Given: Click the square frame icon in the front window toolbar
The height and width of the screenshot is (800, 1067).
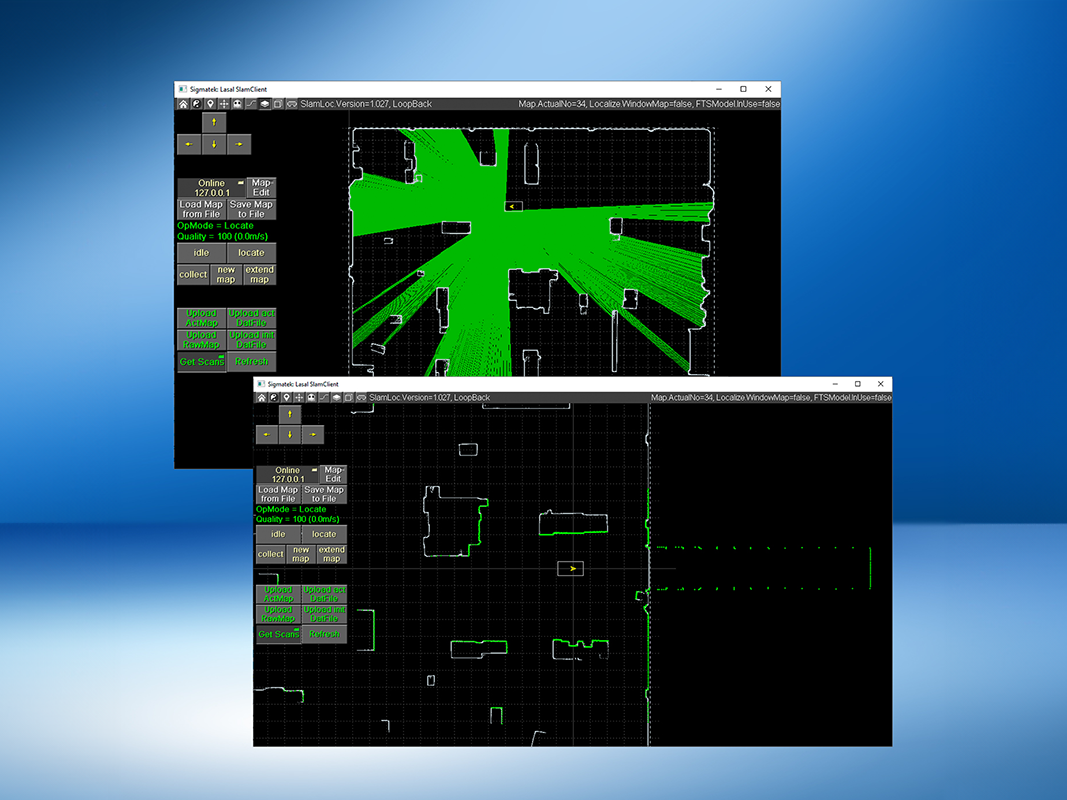Looking at the screenshot, I should pos(348,397).
